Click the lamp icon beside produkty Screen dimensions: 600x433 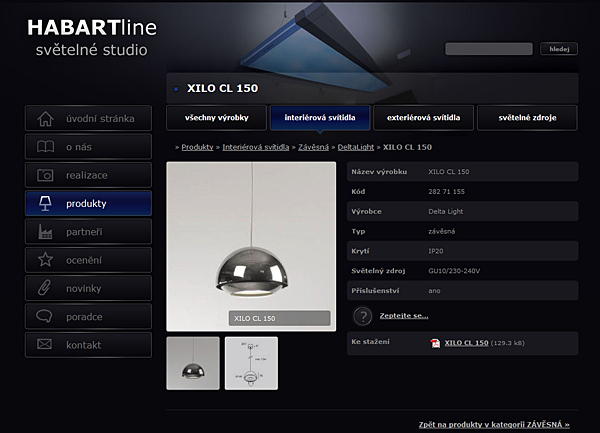click(x=45, y=203)
